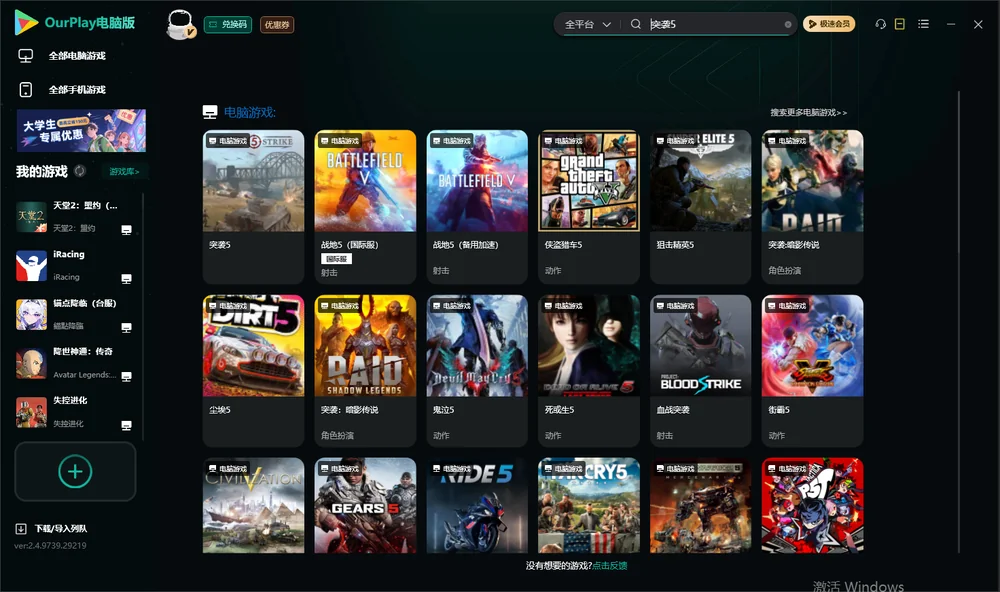Click PC icon in 降世神通 row

tap(126, 376)
